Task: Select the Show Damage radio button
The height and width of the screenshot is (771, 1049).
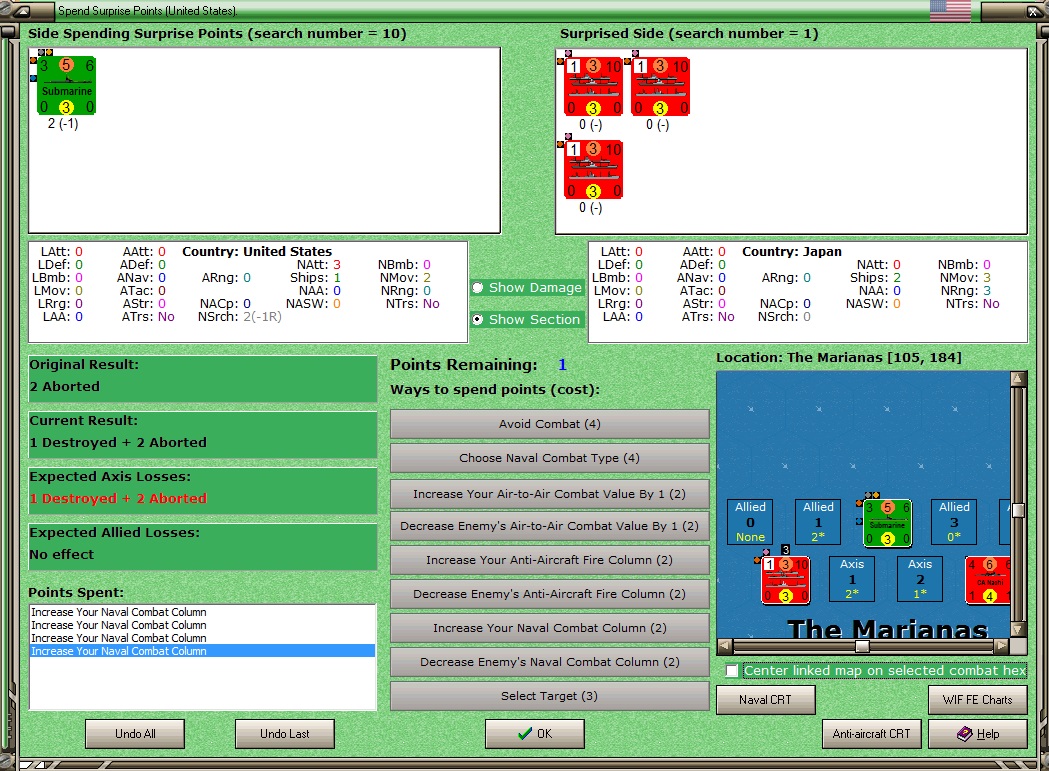Action: 478,288
